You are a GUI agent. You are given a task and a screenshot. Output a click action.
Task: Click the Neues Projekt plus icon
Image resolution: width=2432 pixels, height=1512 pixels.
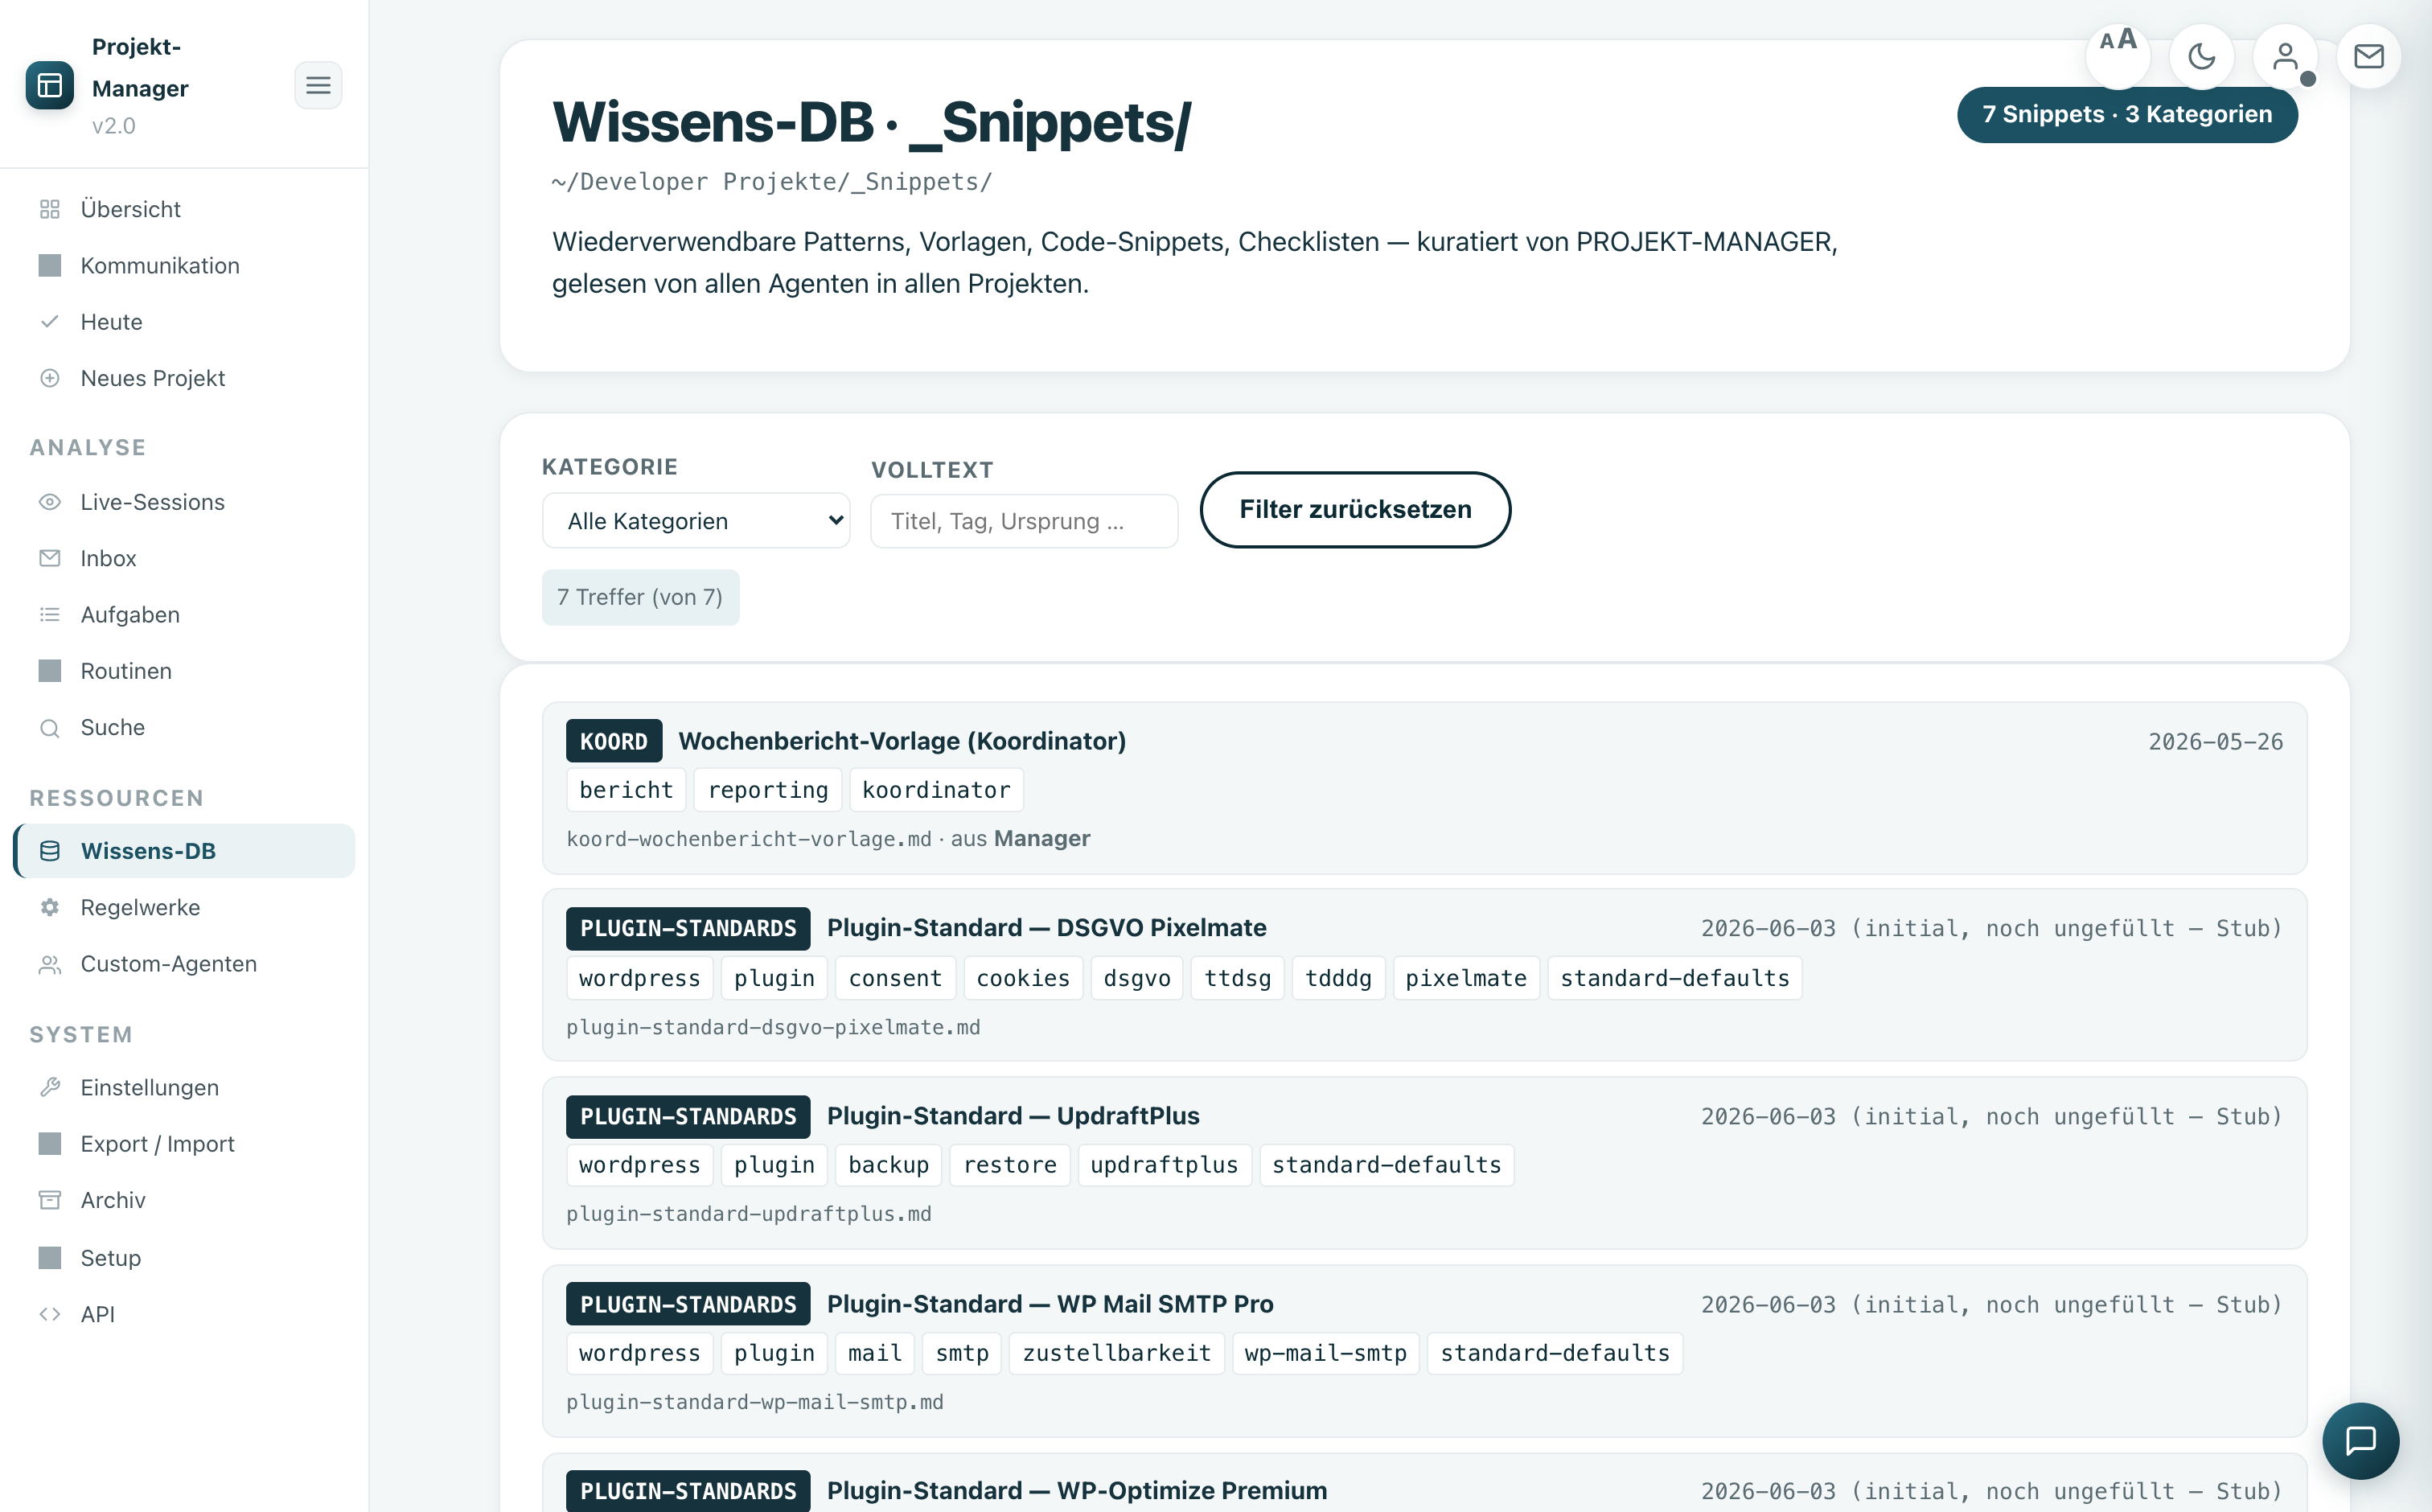click(50, 378)
